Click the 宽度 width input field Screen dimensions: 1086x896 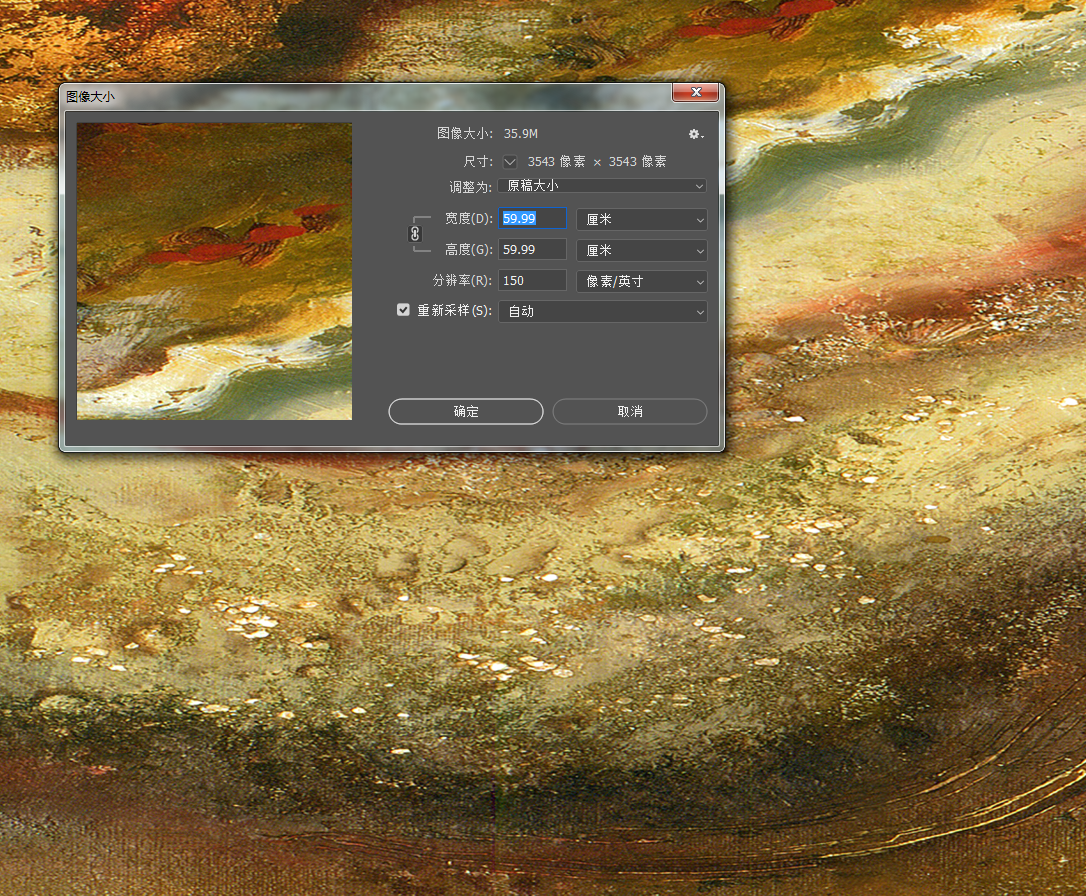pos(532,219)
